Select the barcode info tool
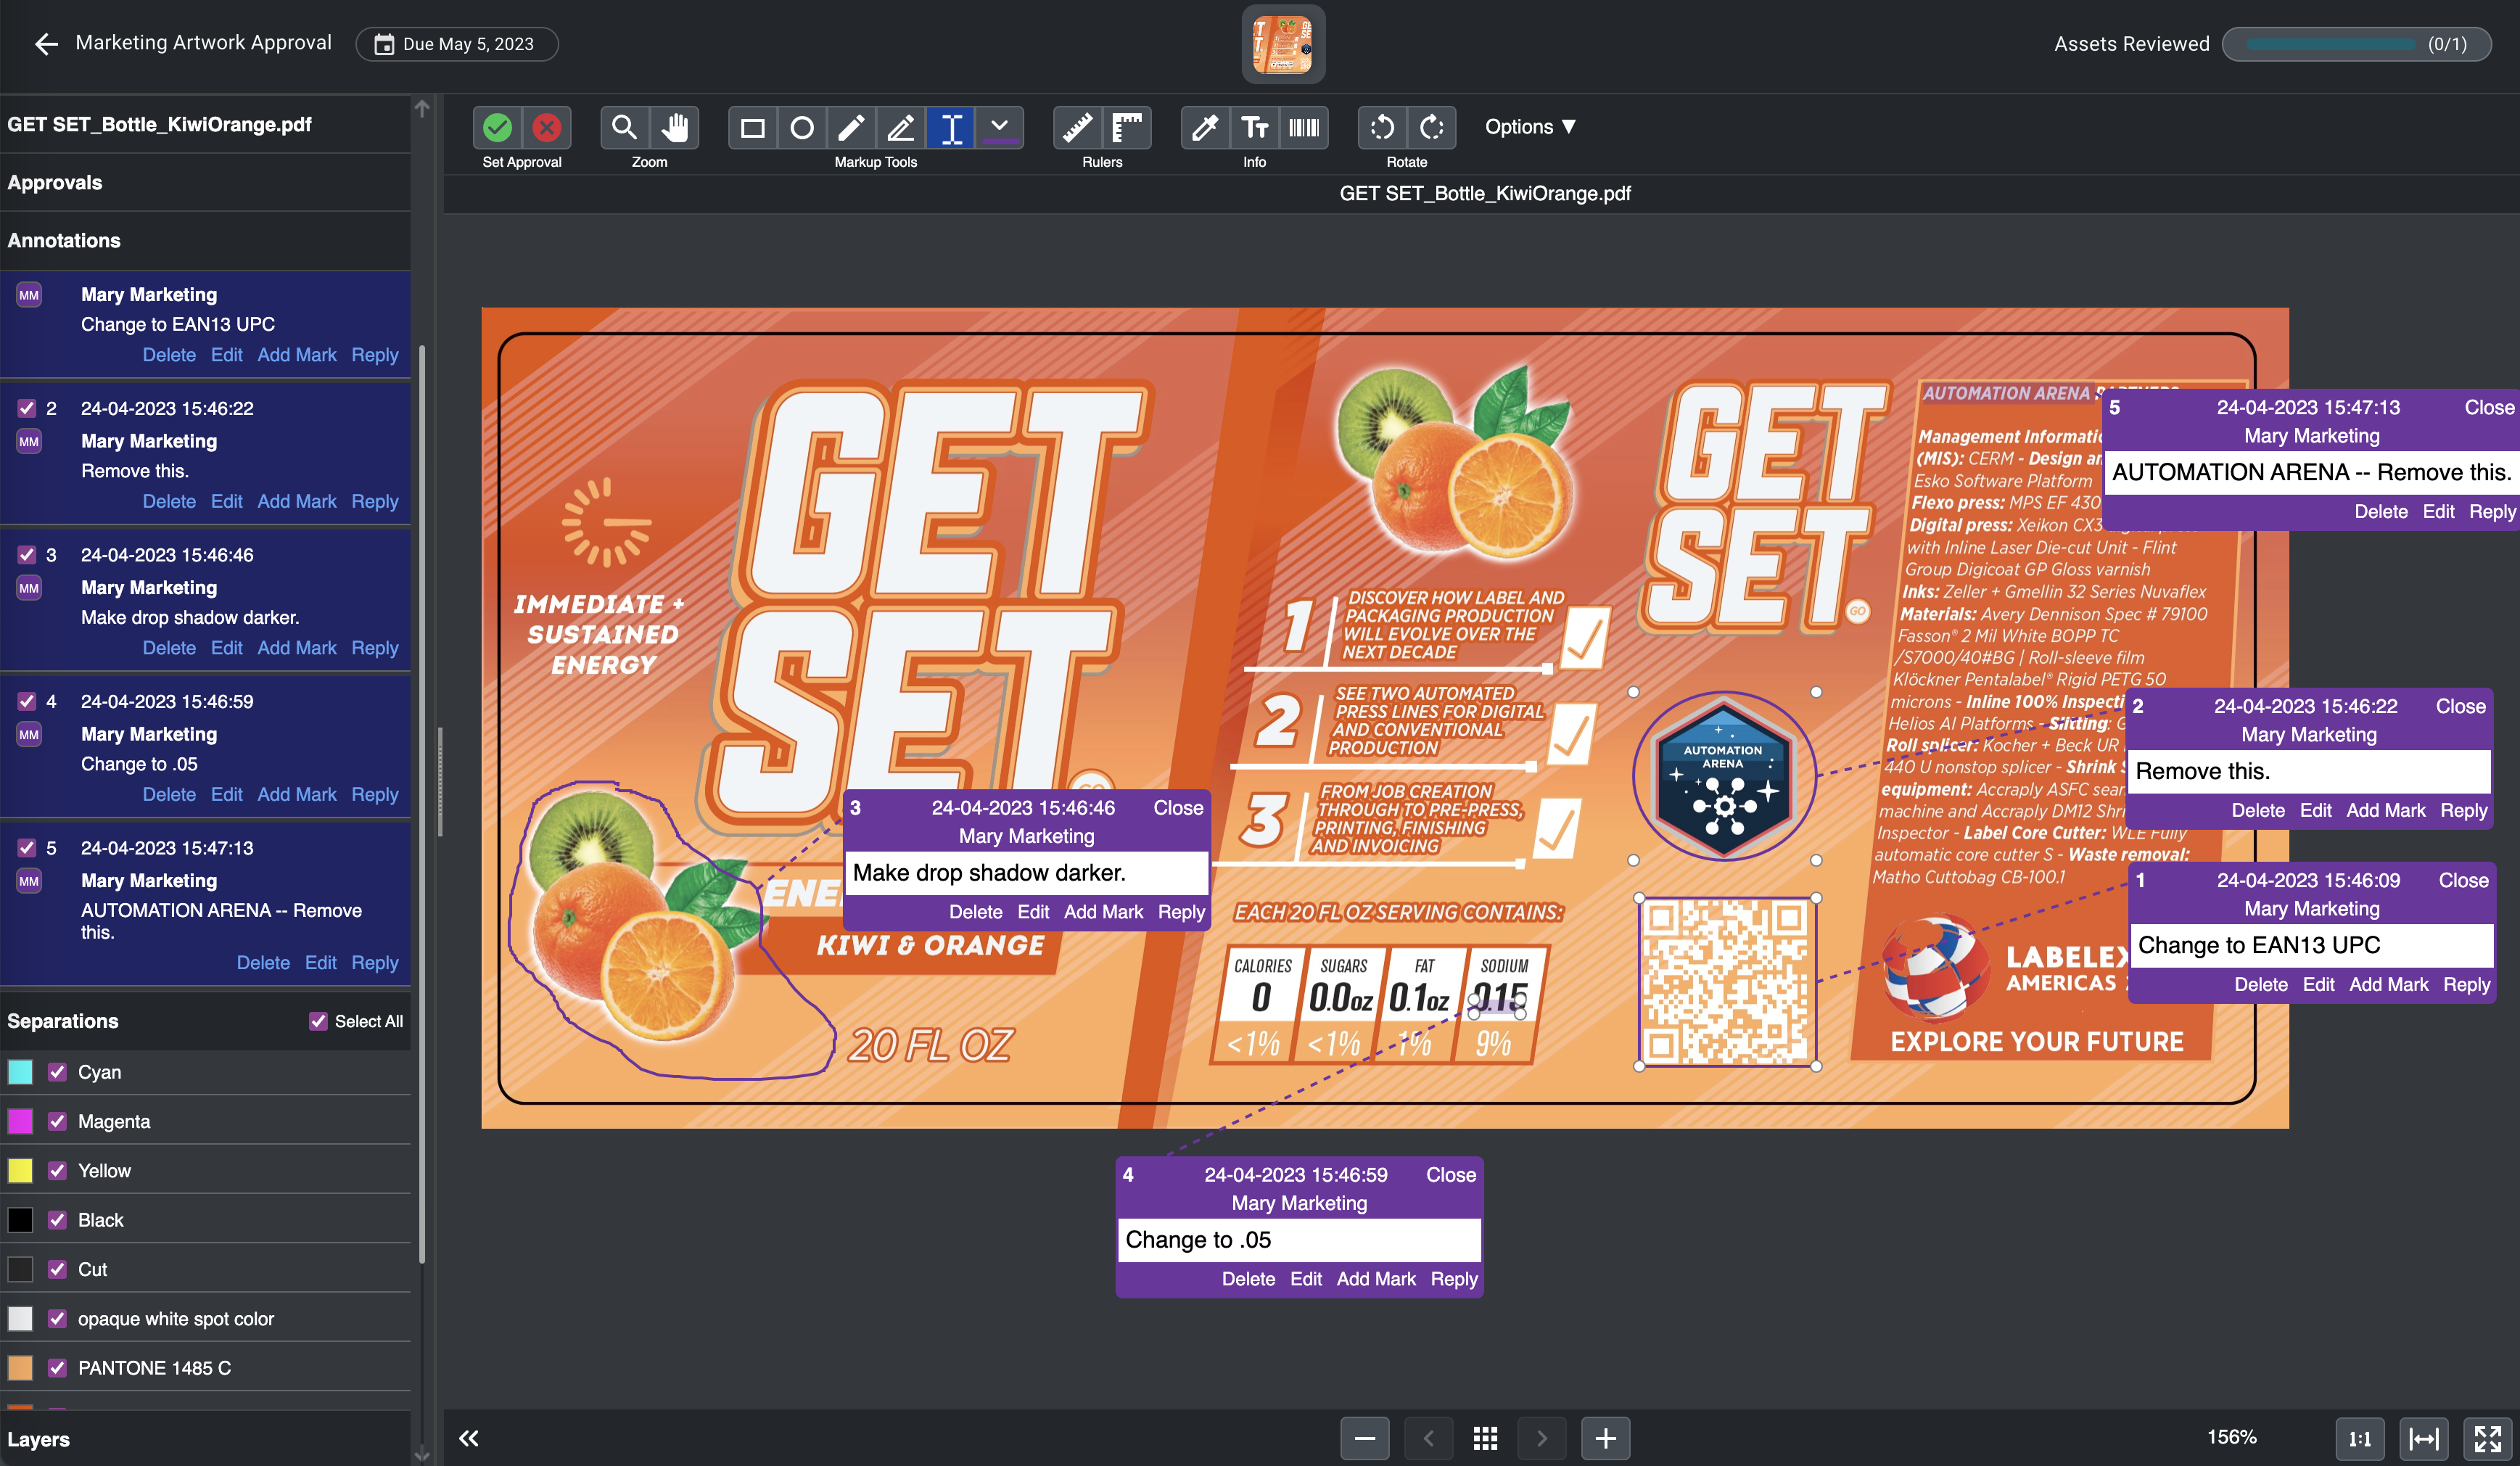This screenshot has height=1466, width=2520. (1304, 127)
